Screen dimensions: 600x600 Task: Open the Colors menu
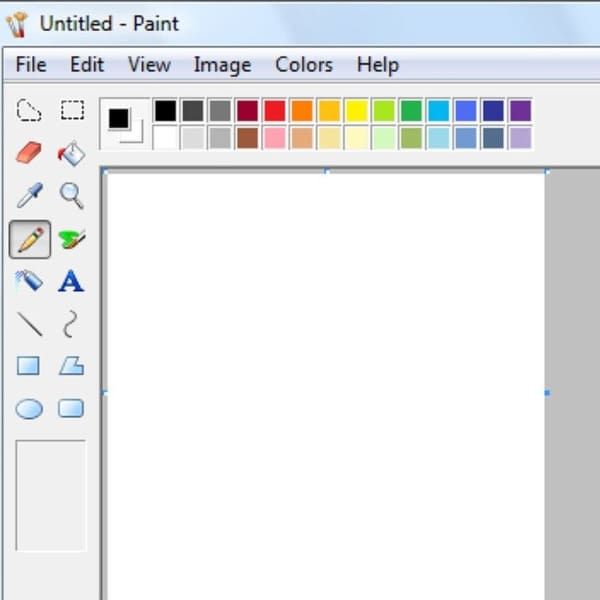click(x=304, y=64)
